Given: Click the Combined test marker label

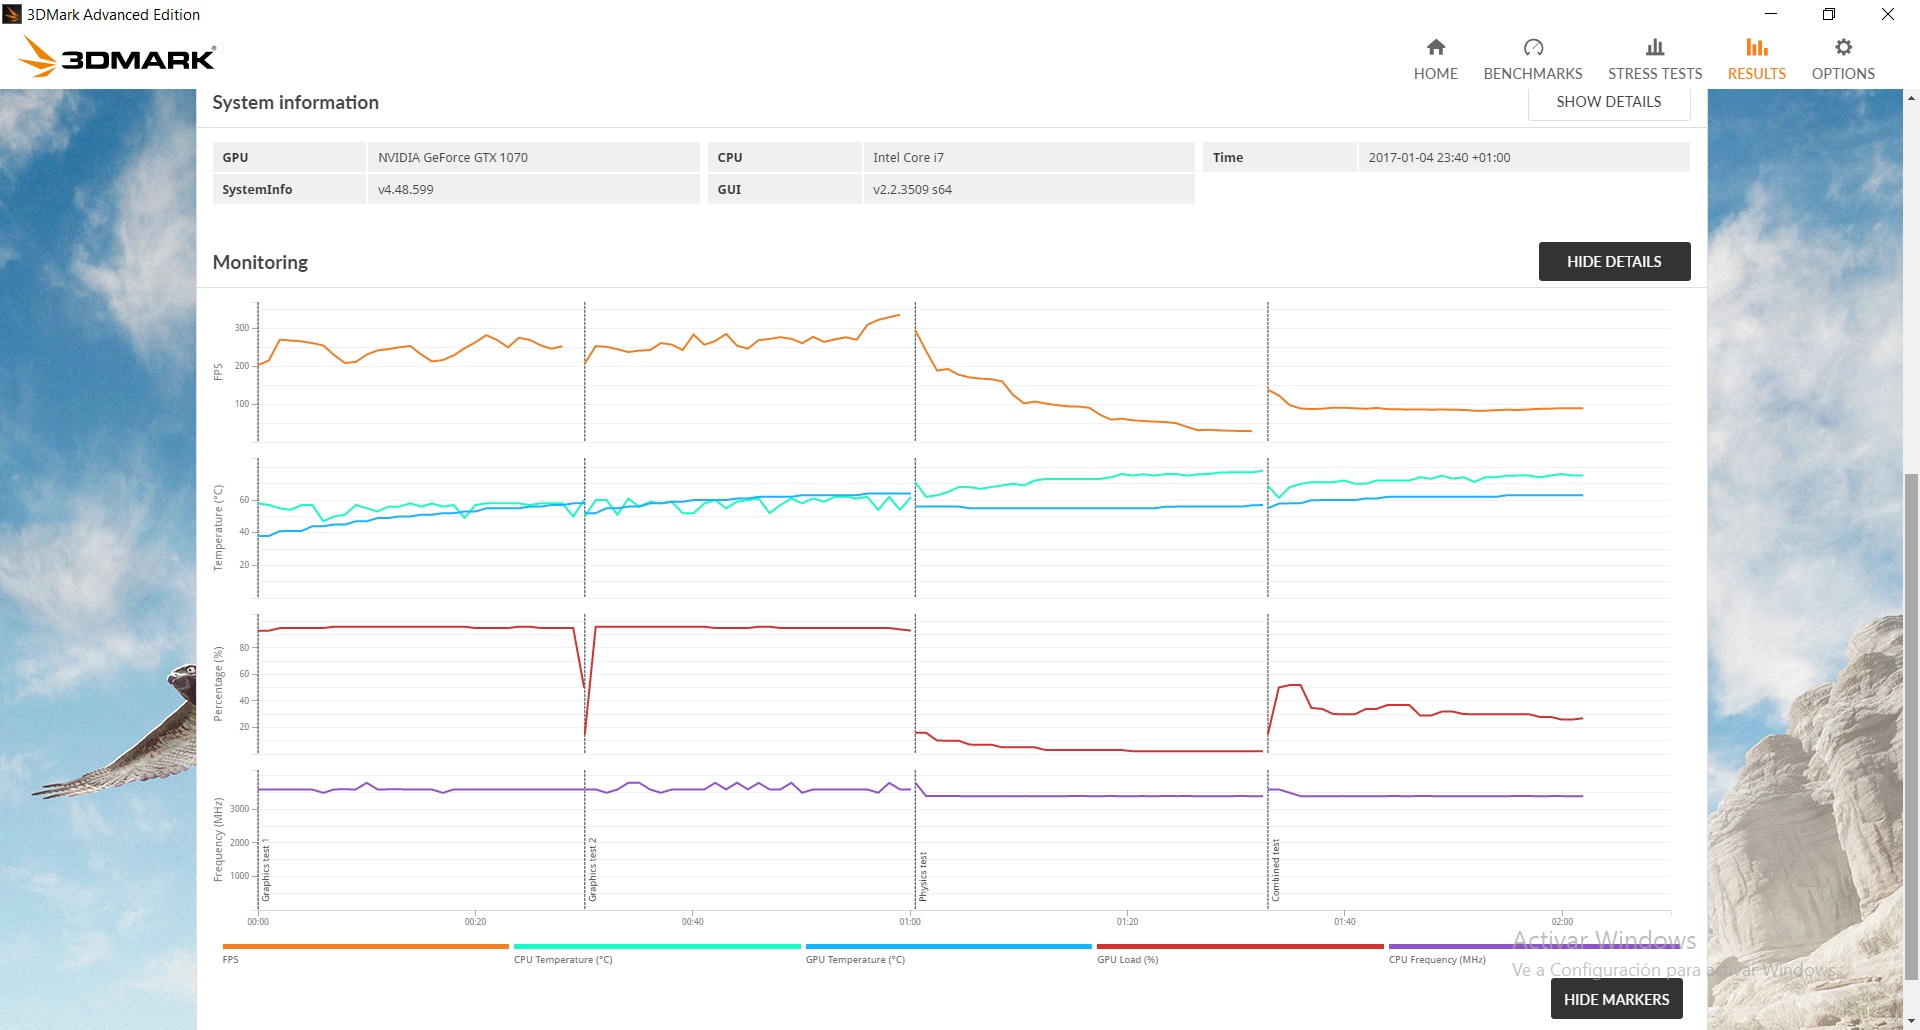Looking at the screenshot, I should (x=1276, y=871).
